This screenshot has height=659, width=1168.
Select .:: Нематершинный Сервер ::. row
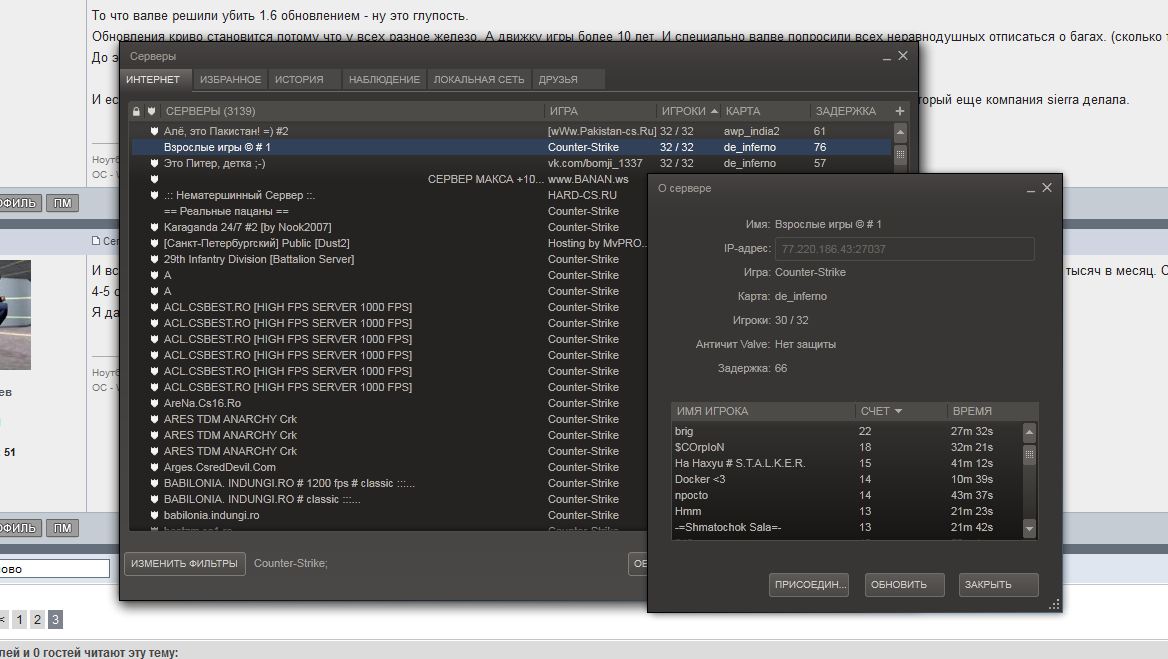pos(239,195)
